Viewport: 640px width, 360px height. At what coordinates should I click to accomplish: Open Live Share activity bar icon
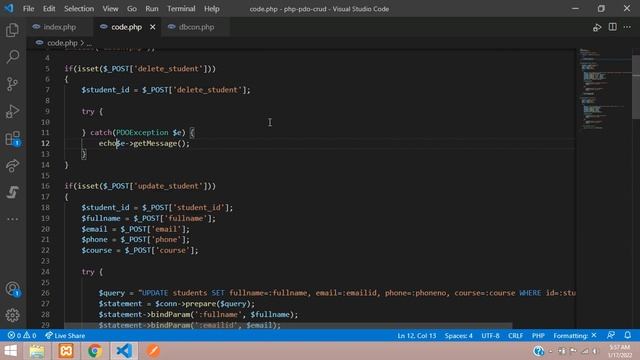click(x=13, y=165)
